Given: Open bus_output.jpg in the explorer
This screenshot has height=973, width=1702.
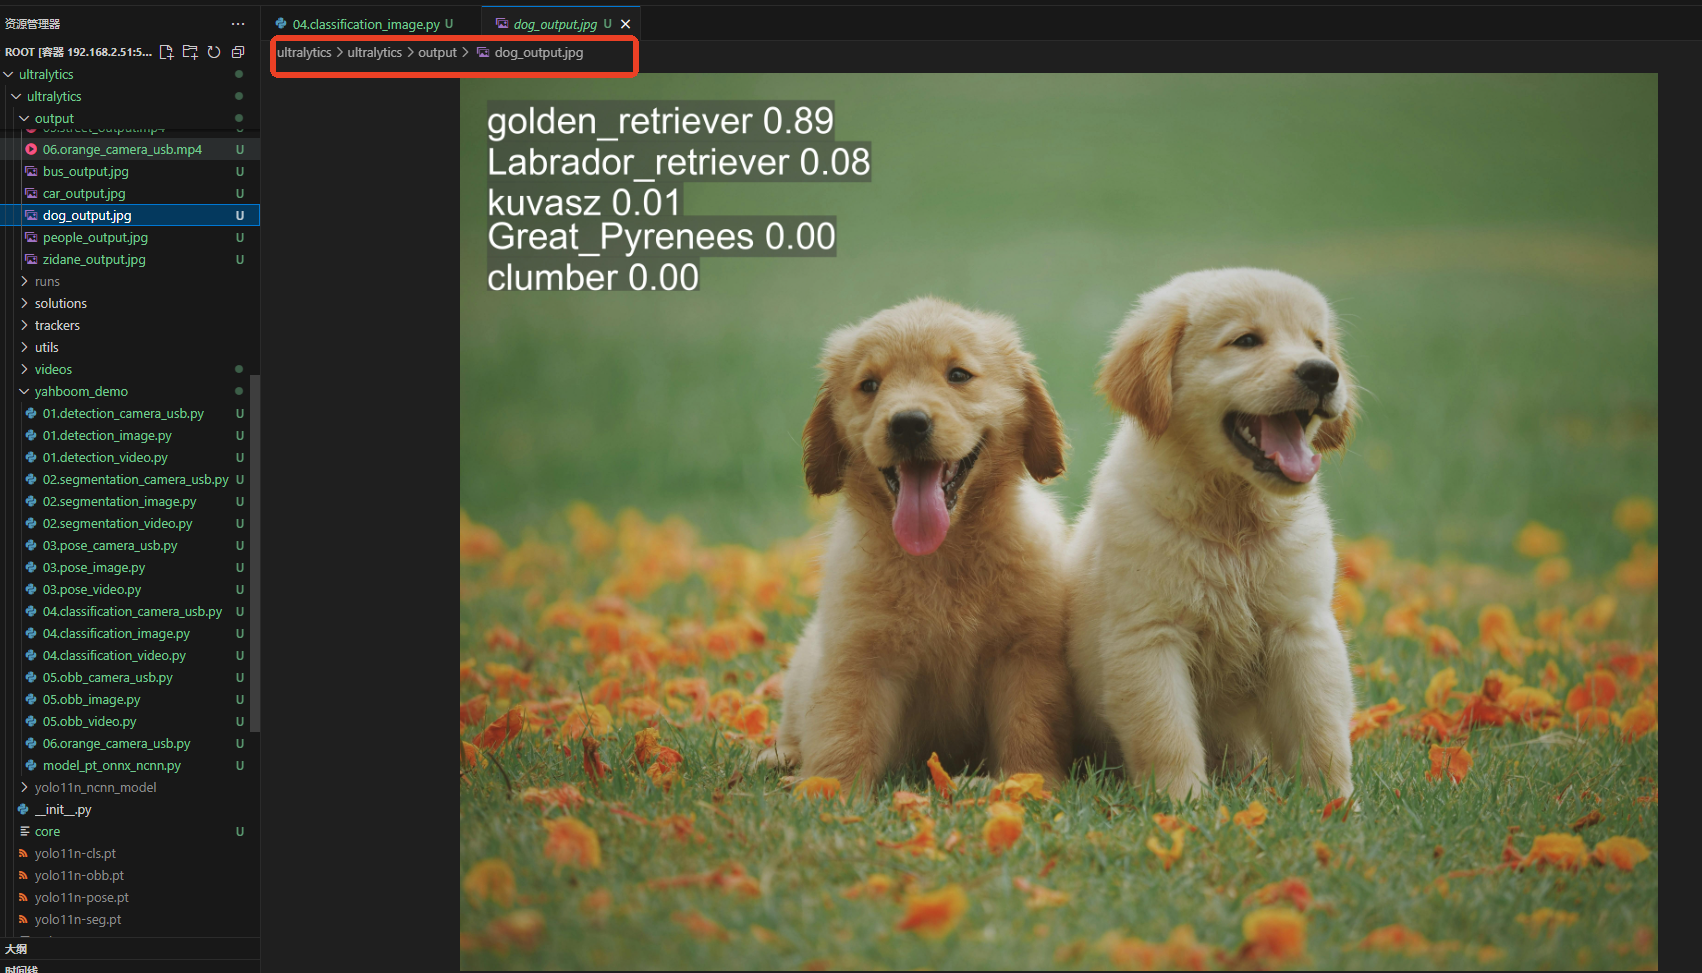Looking at the screenshot, I should point(130,171).
